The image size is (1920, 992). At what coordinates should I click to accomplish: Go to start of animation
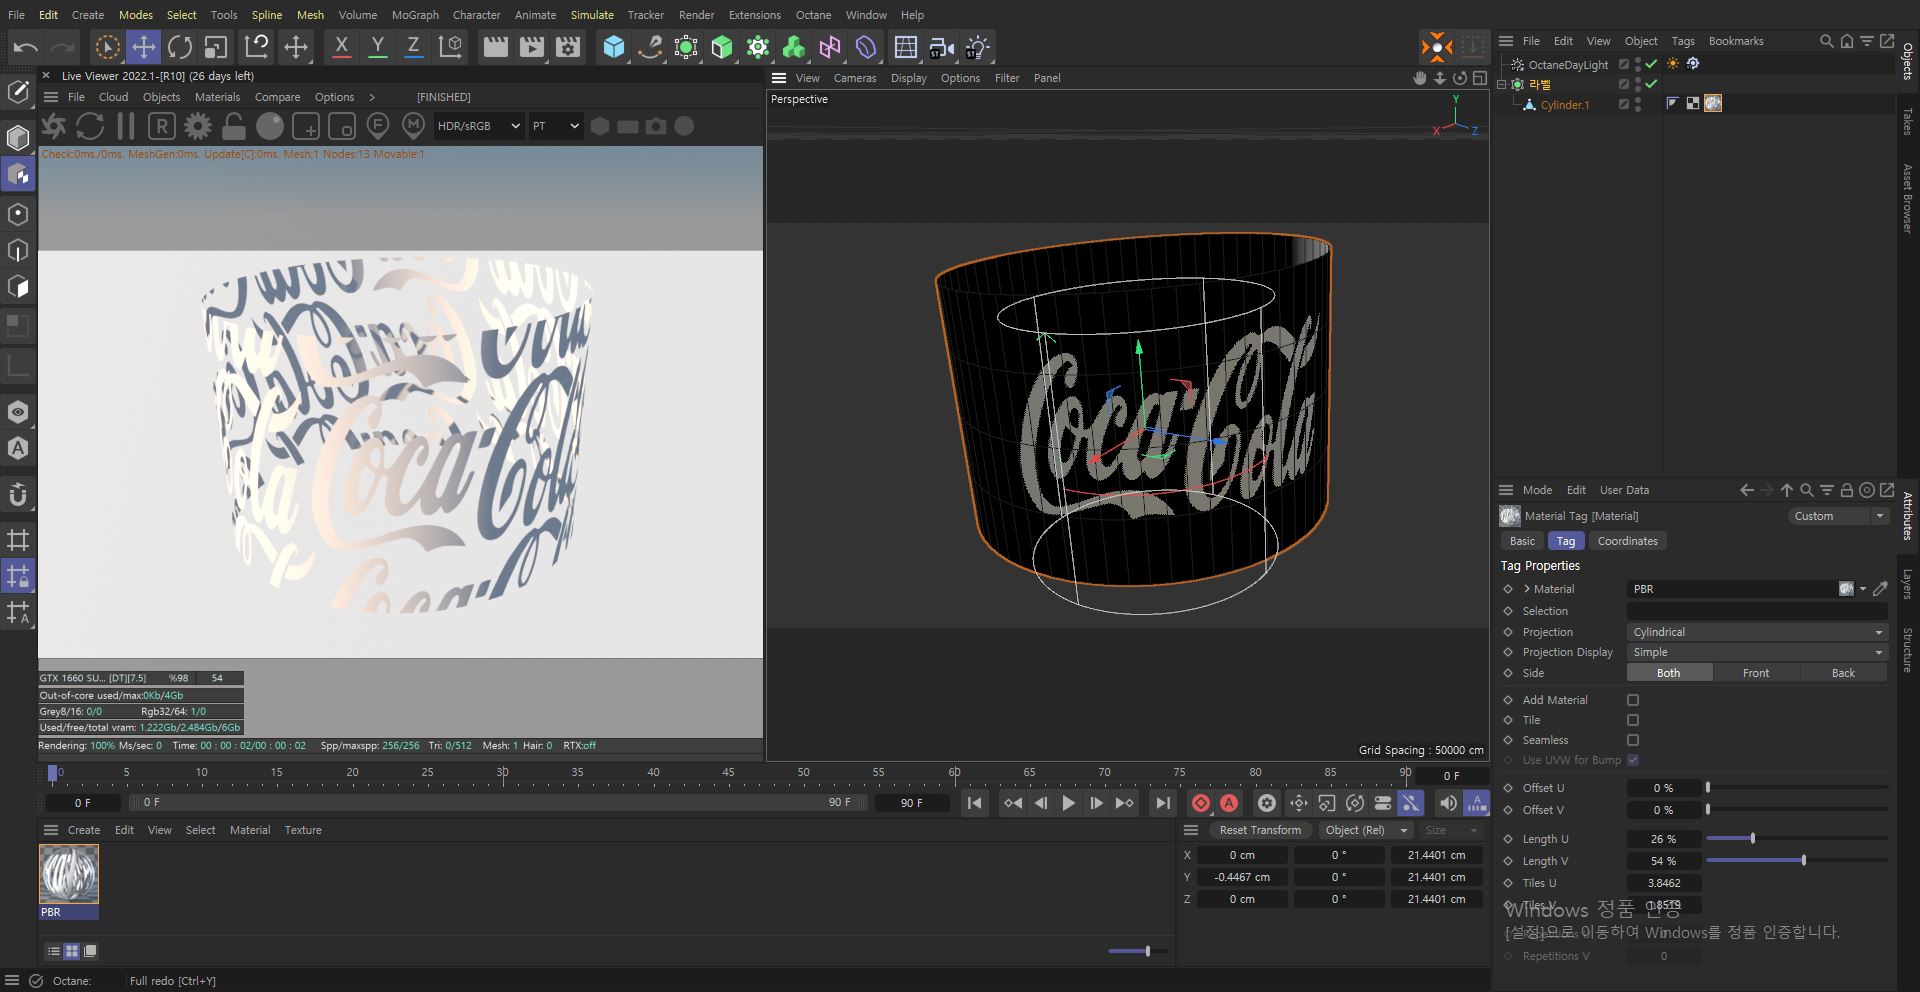click(x=974, y=803)
